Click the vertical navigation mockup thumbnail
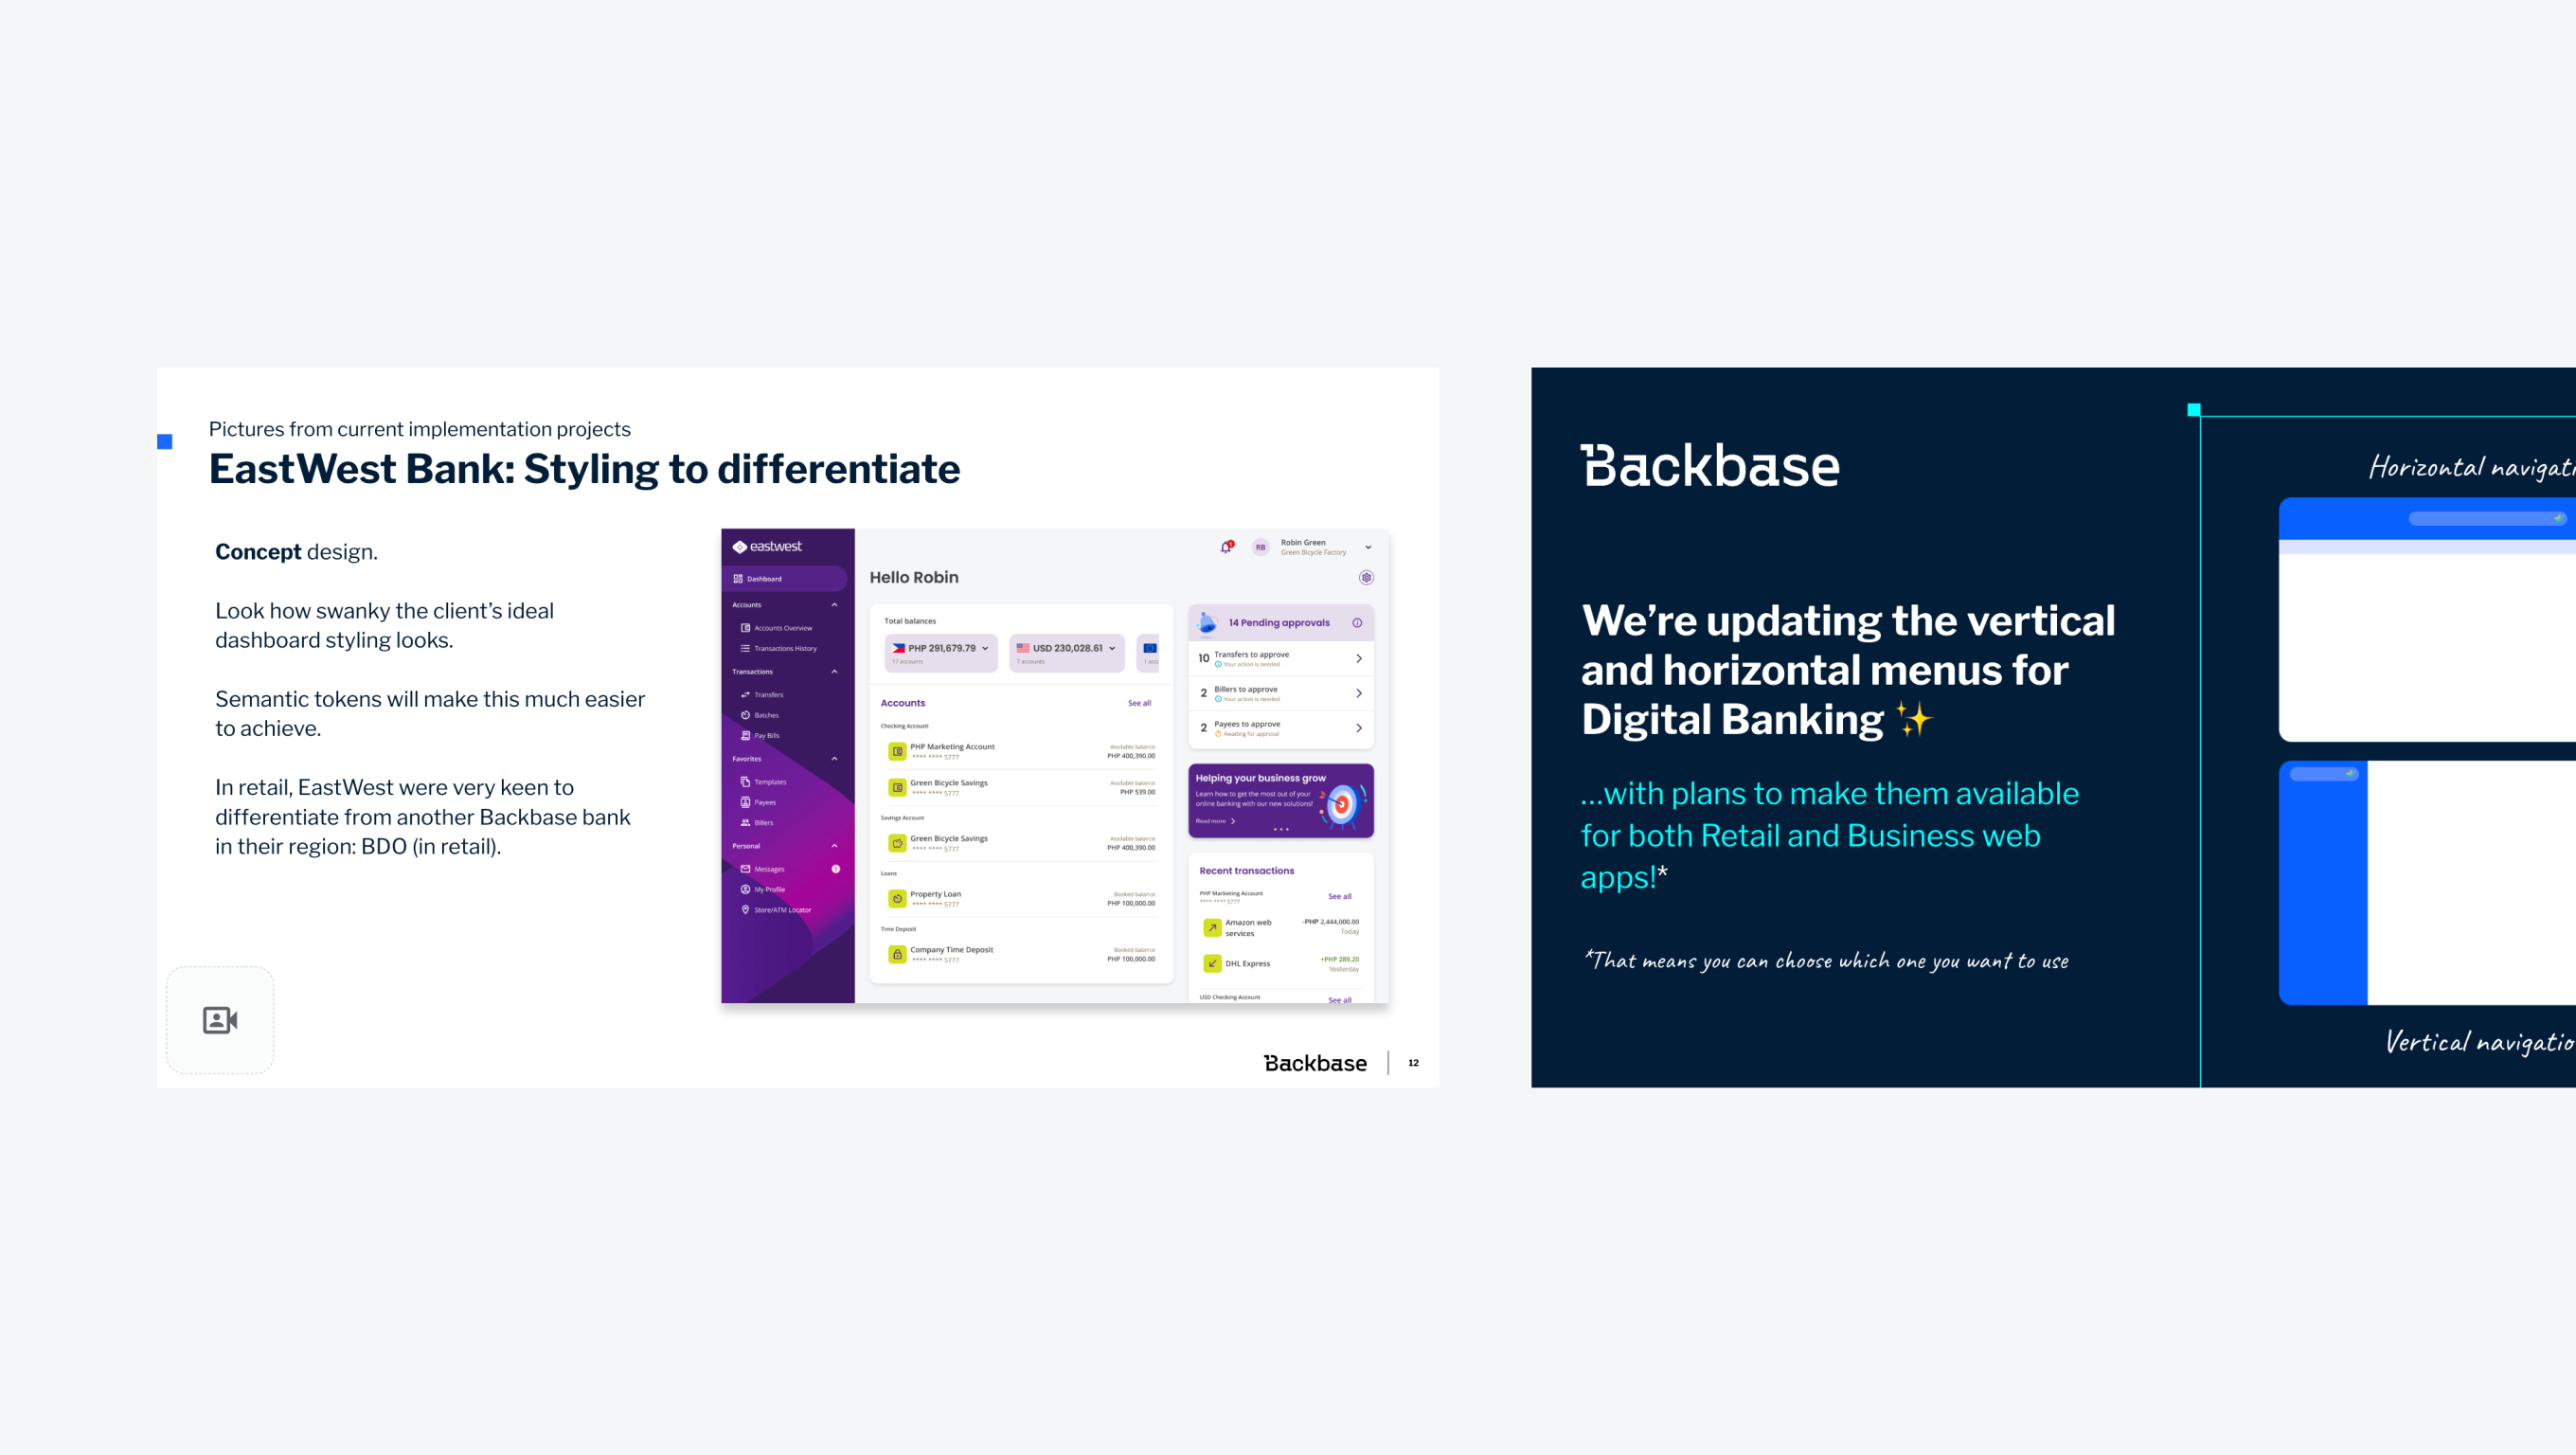Image resolution: width=2576 pixels, height=1455 pixels. pos(2427,883)
